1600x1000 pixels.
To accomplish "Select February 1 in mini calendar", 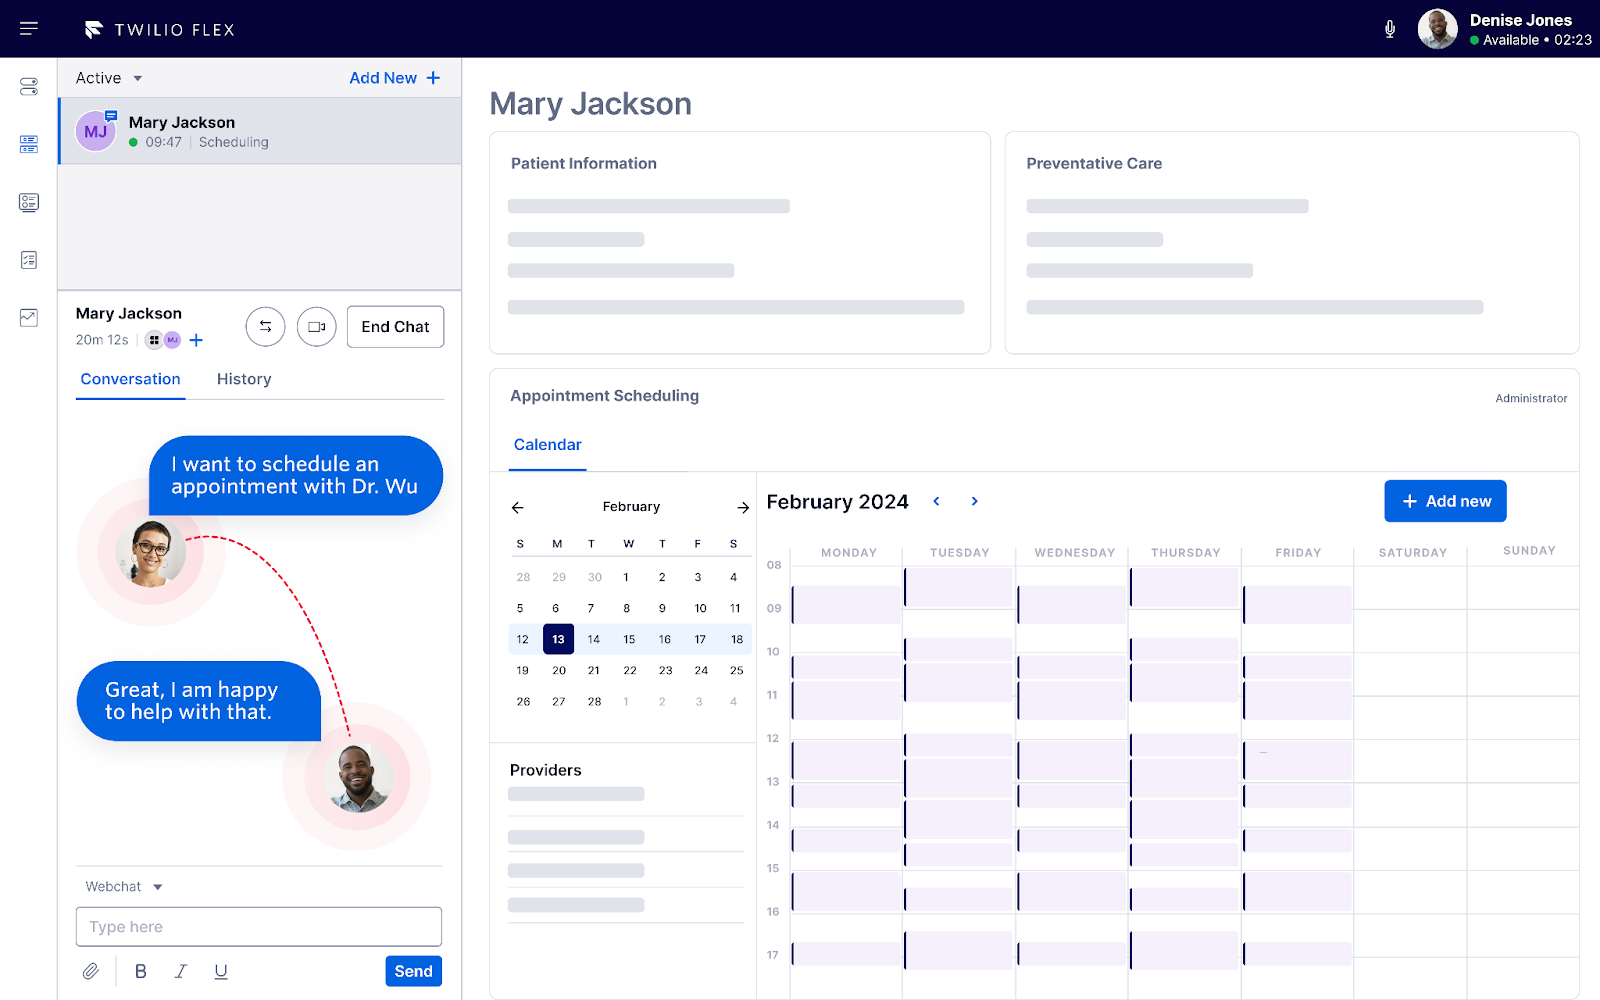I will click(626, 577).
